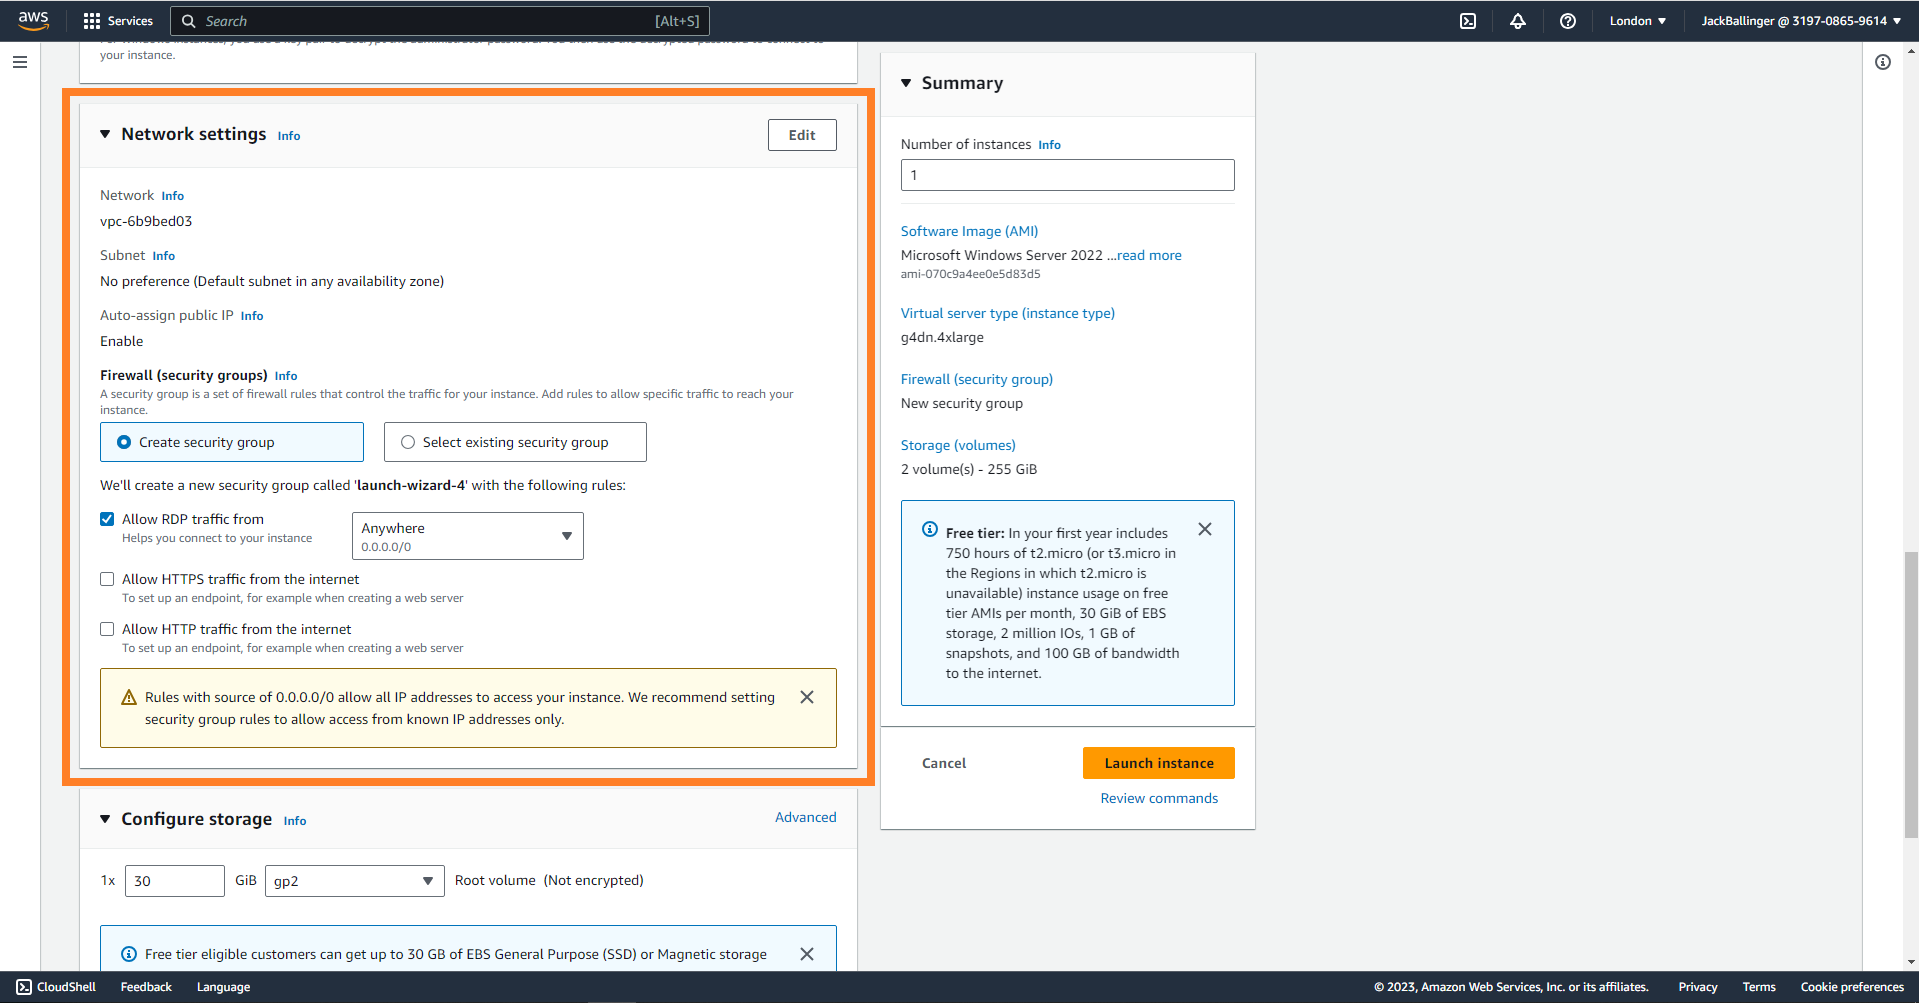Collapse the Network settings section
This screenshot has width=1919, height=1003.
pyautogui.click(x=105, y=134)
